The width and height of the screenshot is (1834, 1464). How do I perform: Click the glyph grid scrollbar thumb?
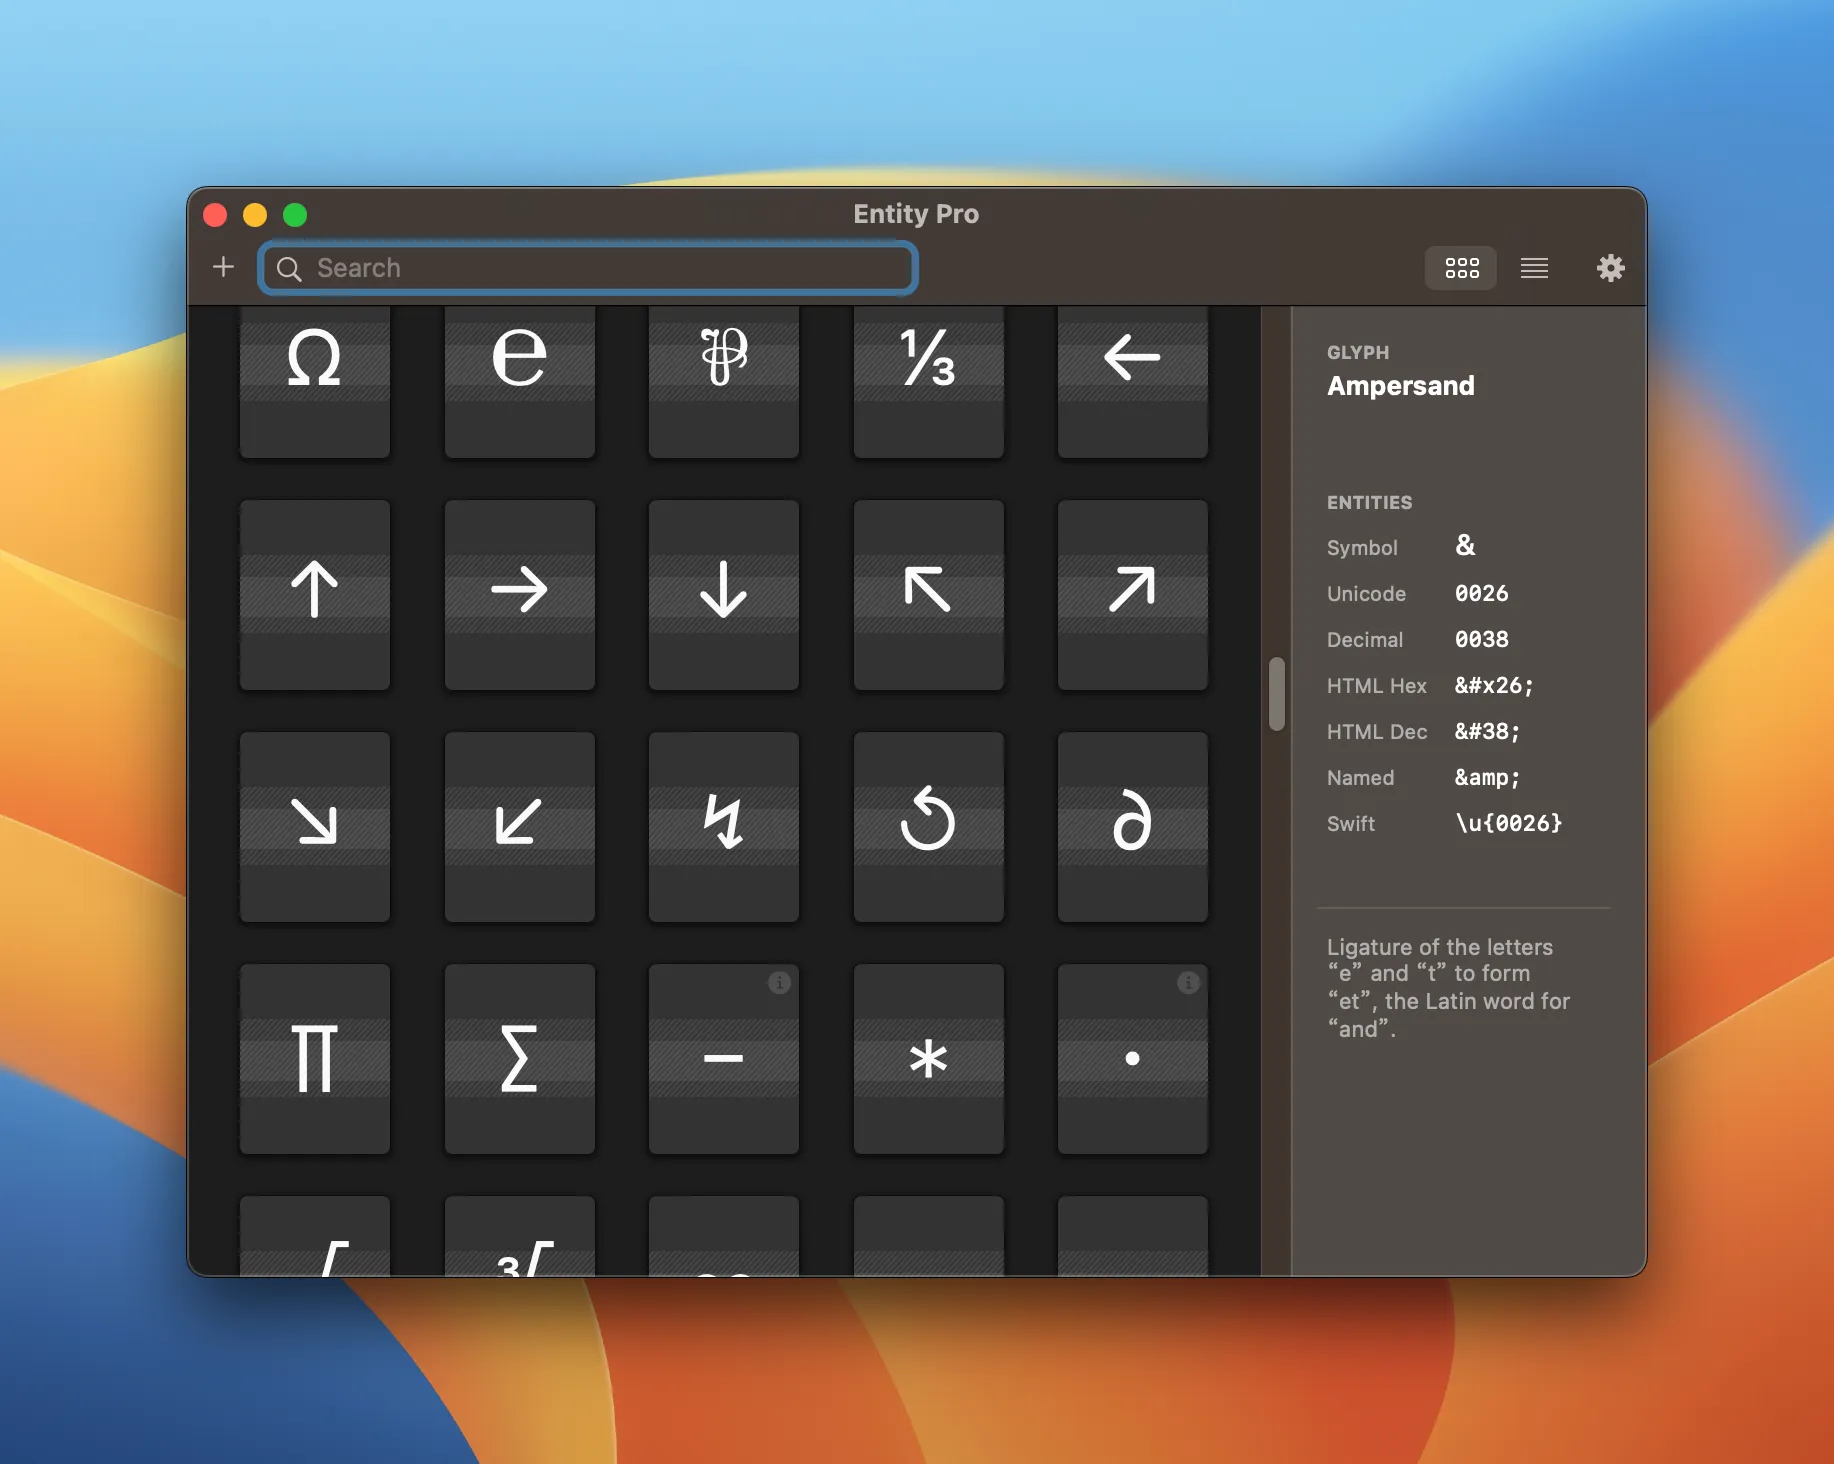pos(1277,694)
